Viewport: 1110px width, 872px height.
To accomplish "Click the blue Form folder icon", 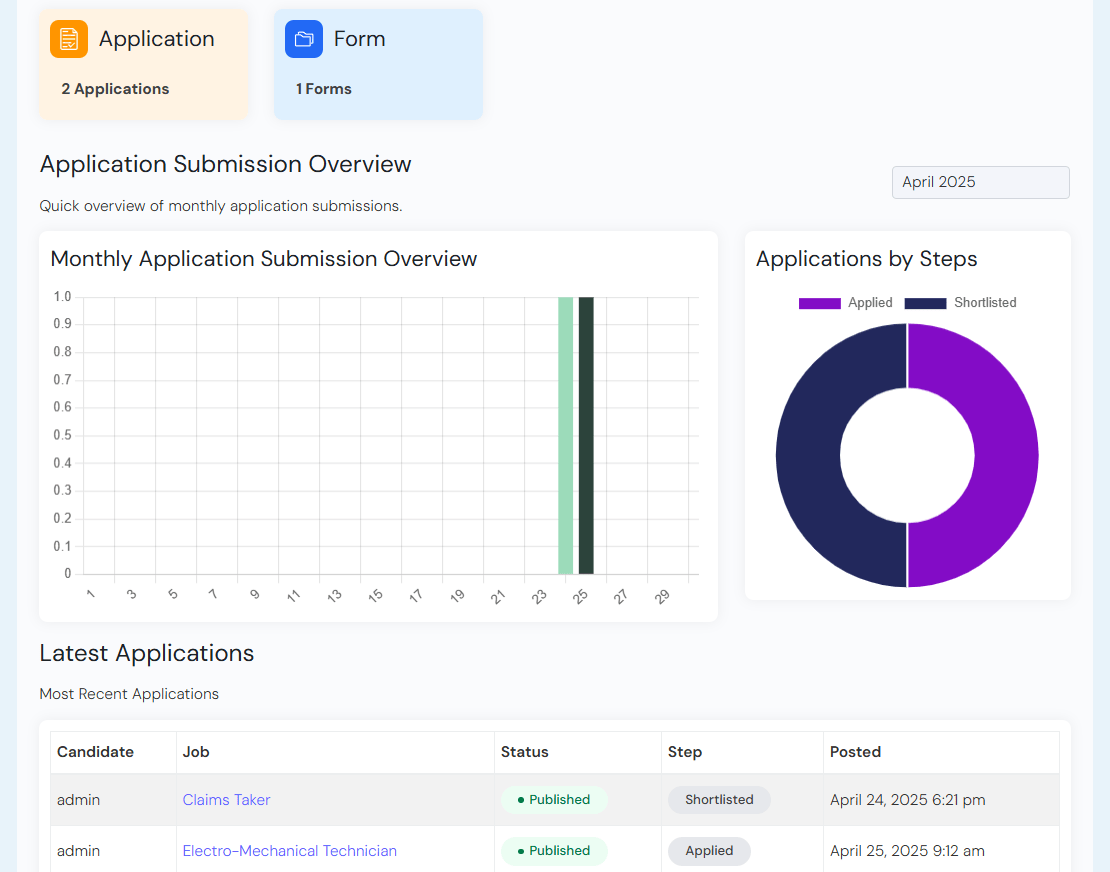I will [304, 39].
